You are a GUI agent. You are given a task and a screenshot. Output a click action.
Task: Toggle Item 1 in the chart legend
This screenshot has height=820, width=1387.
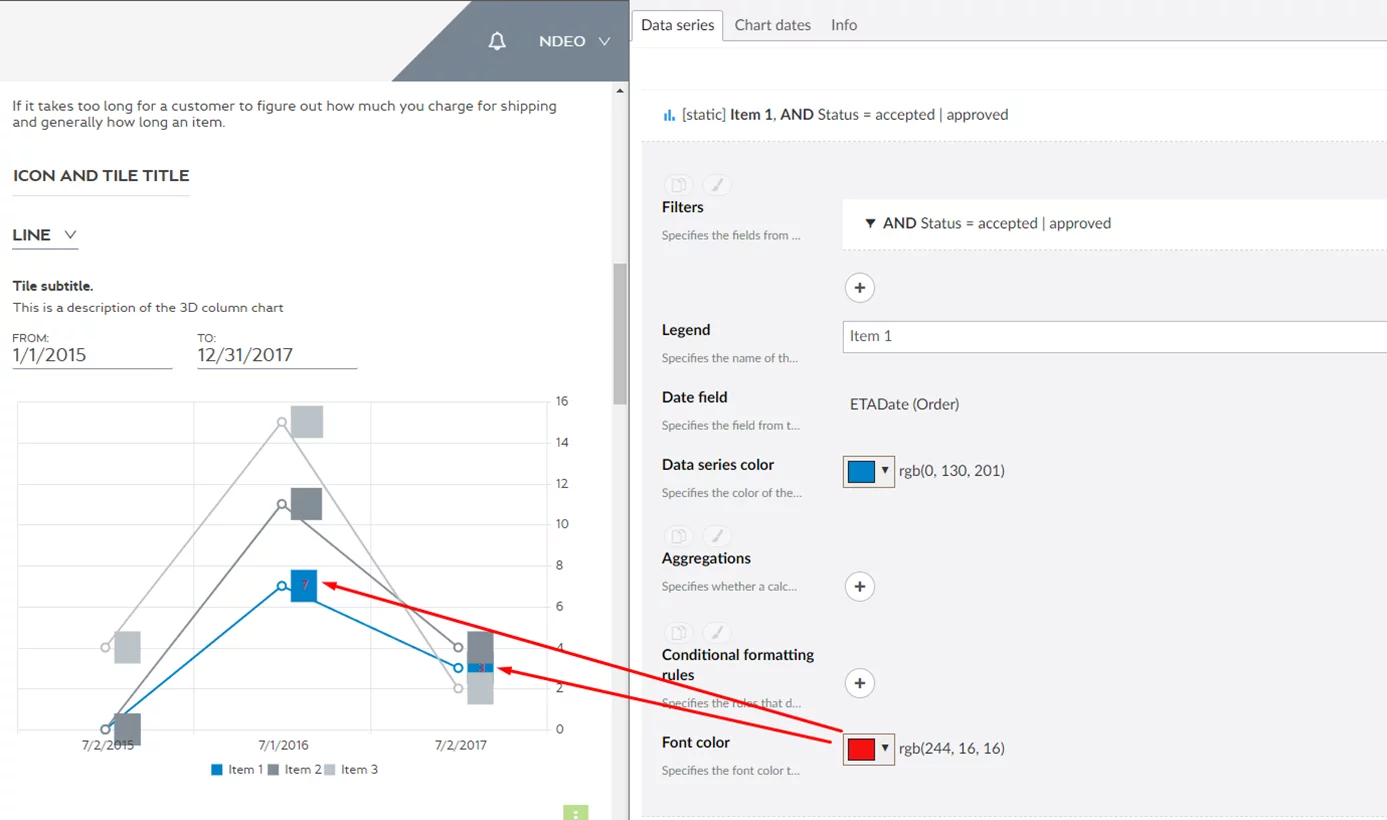(x=238, y=770)
